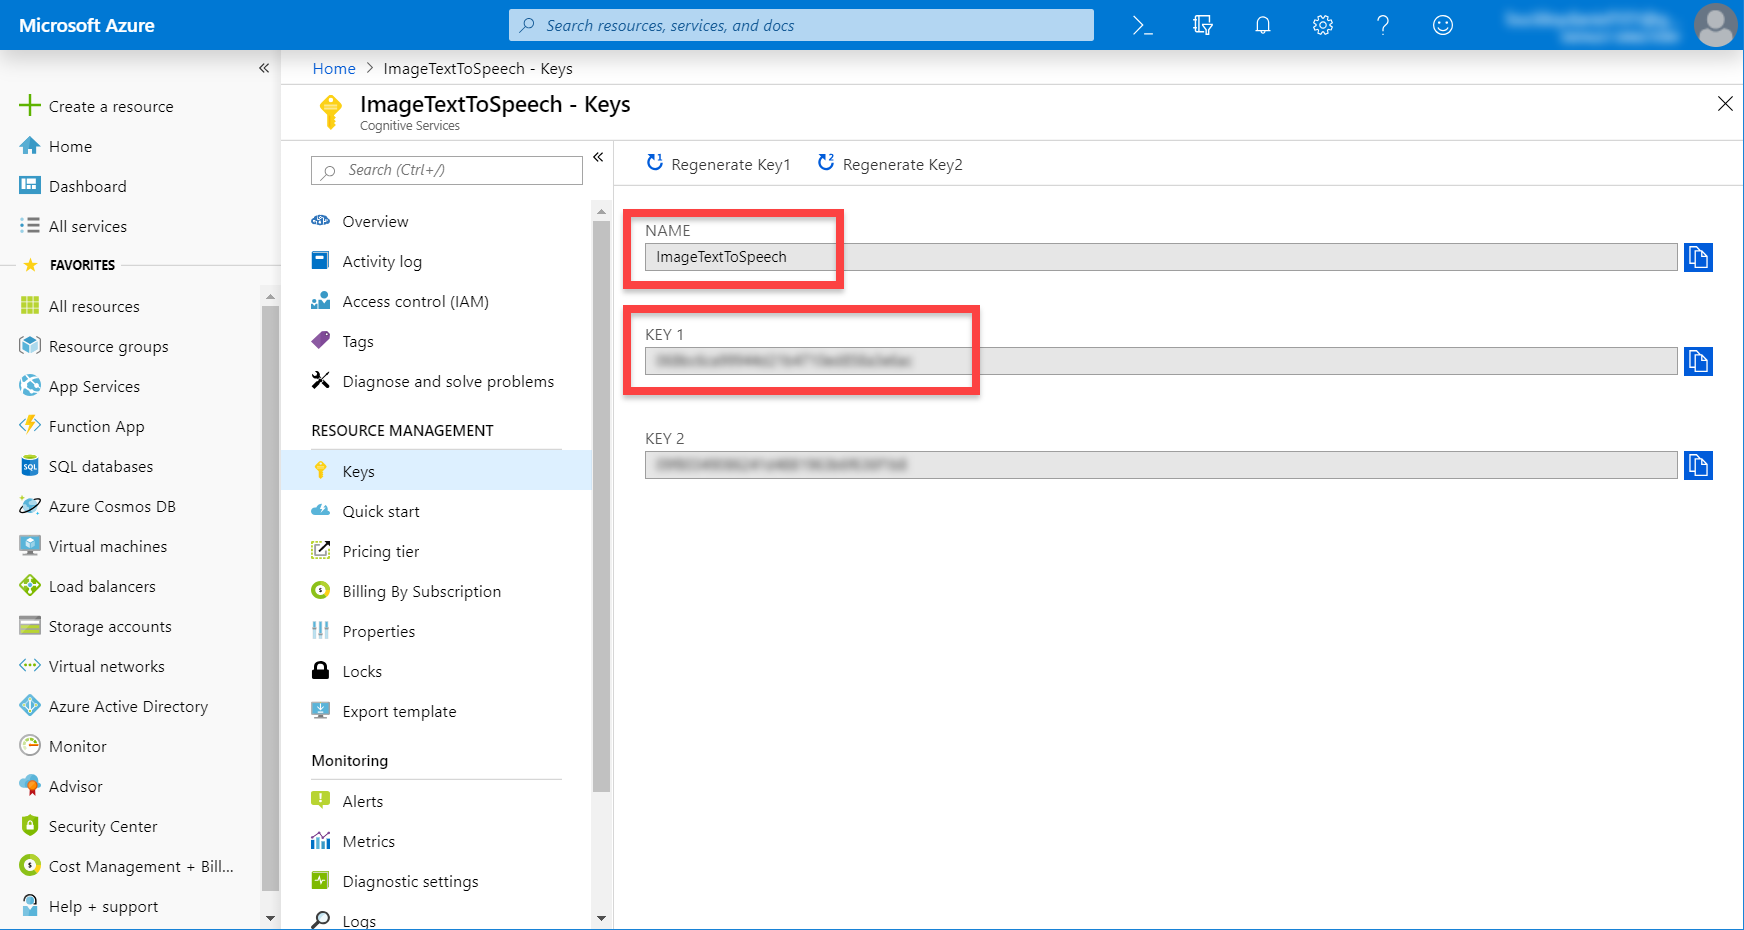The width and height of the screenshot is (1744, 930).
Task: Copy KEY 1 to clipboard
Action: (x=1698, y=361)
